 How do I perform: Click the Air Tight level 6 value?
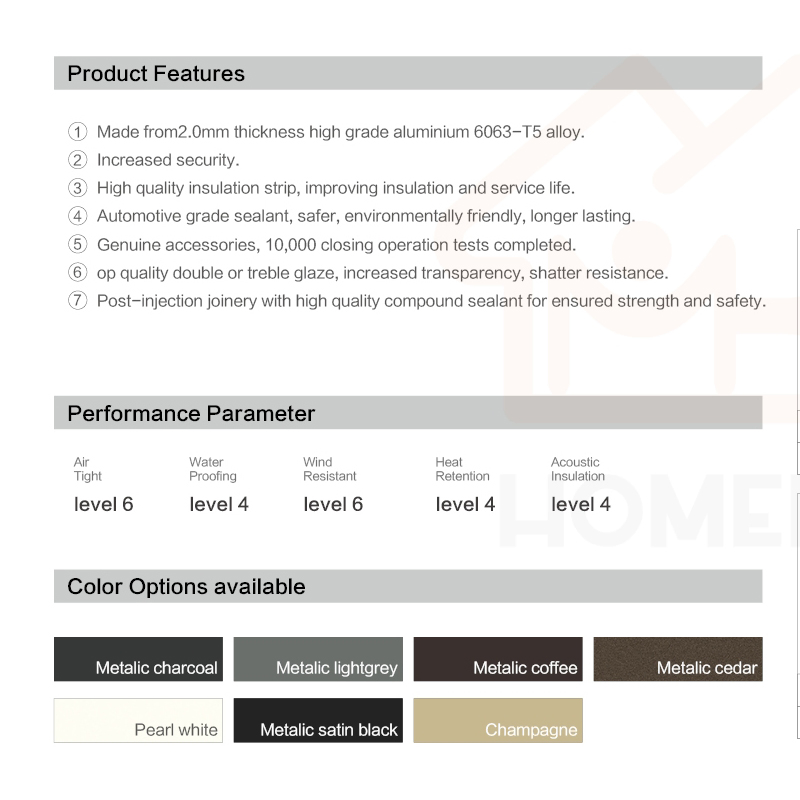coord(103,504)
